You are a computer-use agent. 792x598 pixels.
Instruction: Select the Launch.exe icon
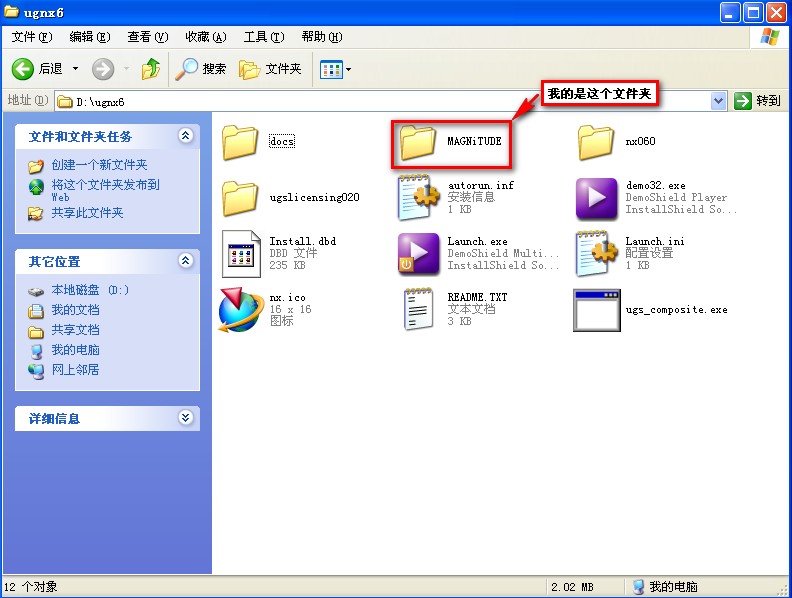(418, 254)
